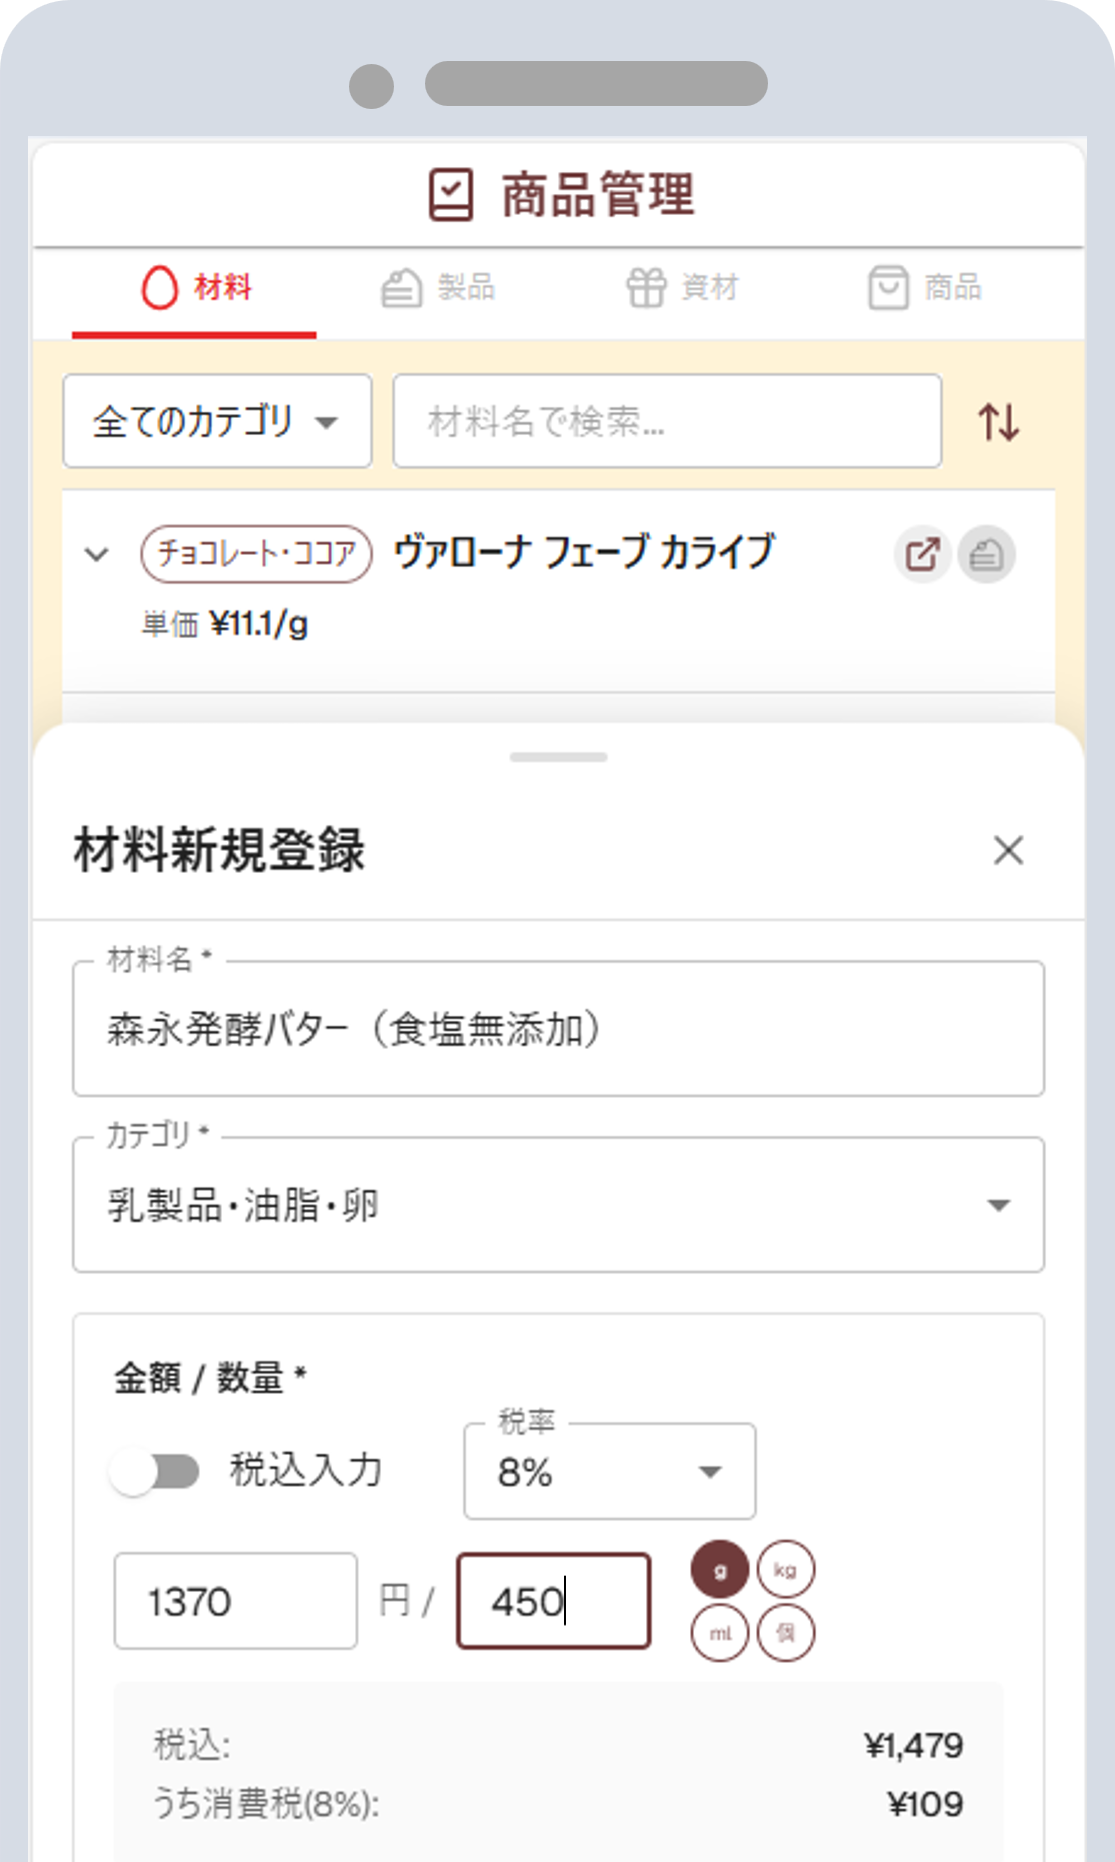This screenshot has height=1862, width=1115.
Task: Click the 450 quantity input field
Action: [552, 1599]
